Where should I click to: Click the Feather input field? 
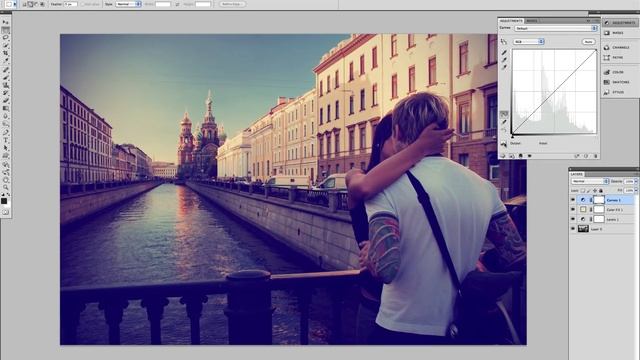71,4
